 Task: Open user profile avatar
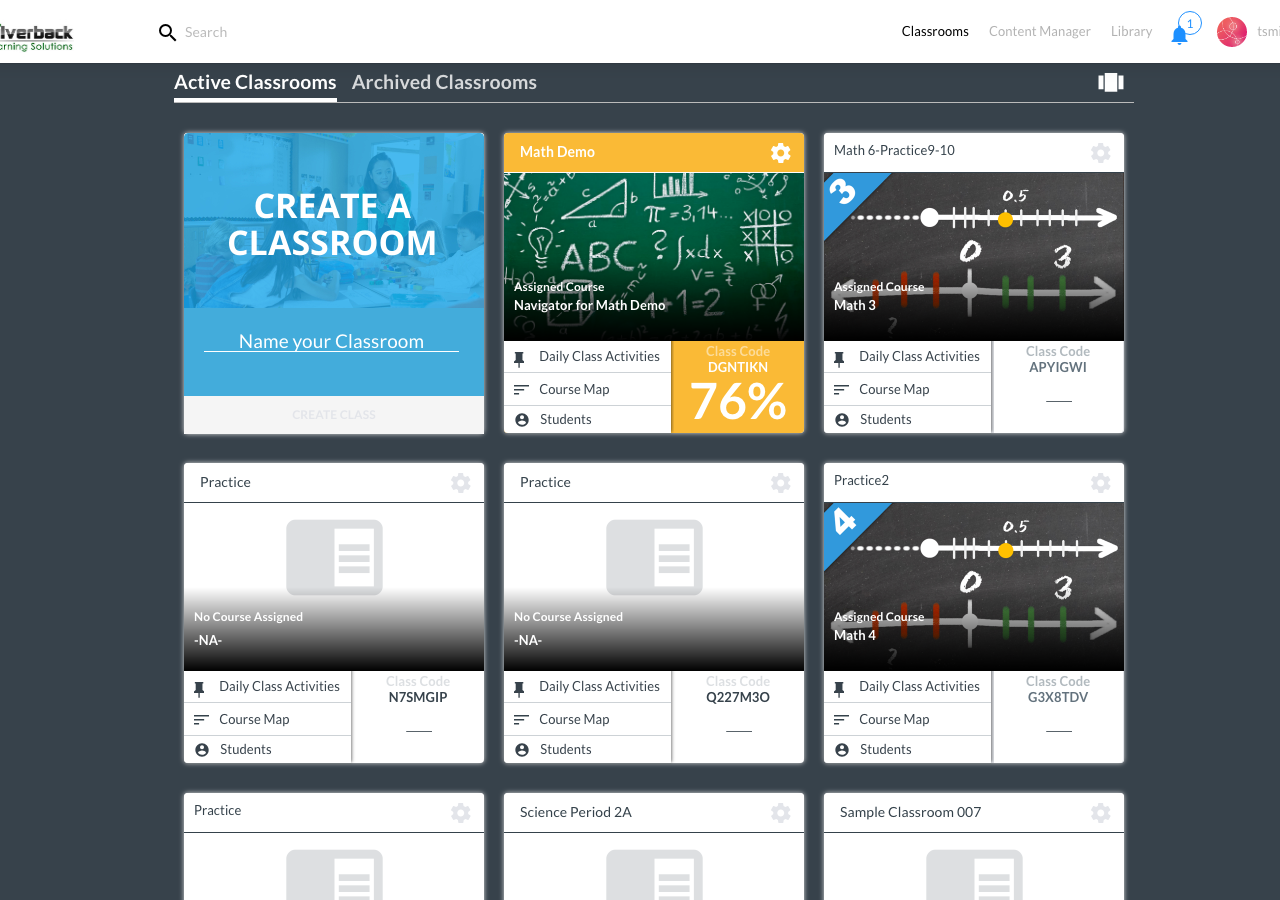pyautogui.click(x=1231, y=32)
